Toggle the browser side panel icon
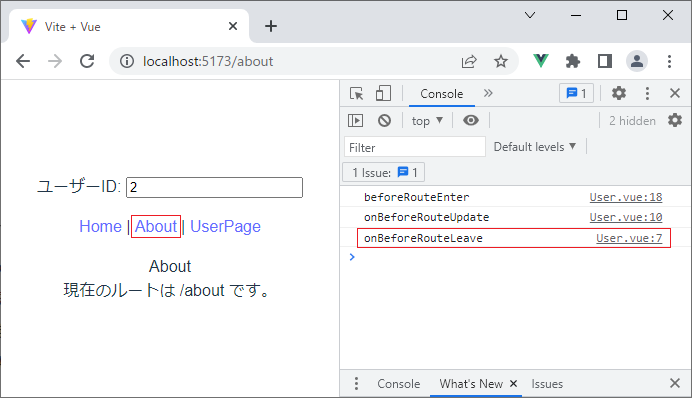 pos(605,61)
